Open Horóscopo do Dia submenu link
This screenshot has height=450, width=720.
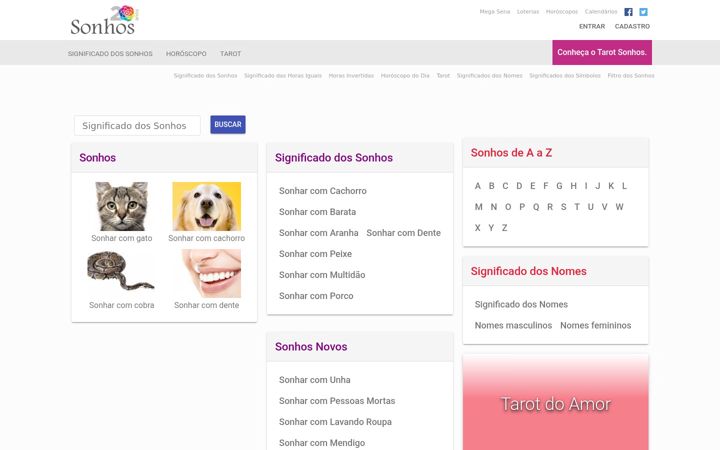click(x=405, y=76)
